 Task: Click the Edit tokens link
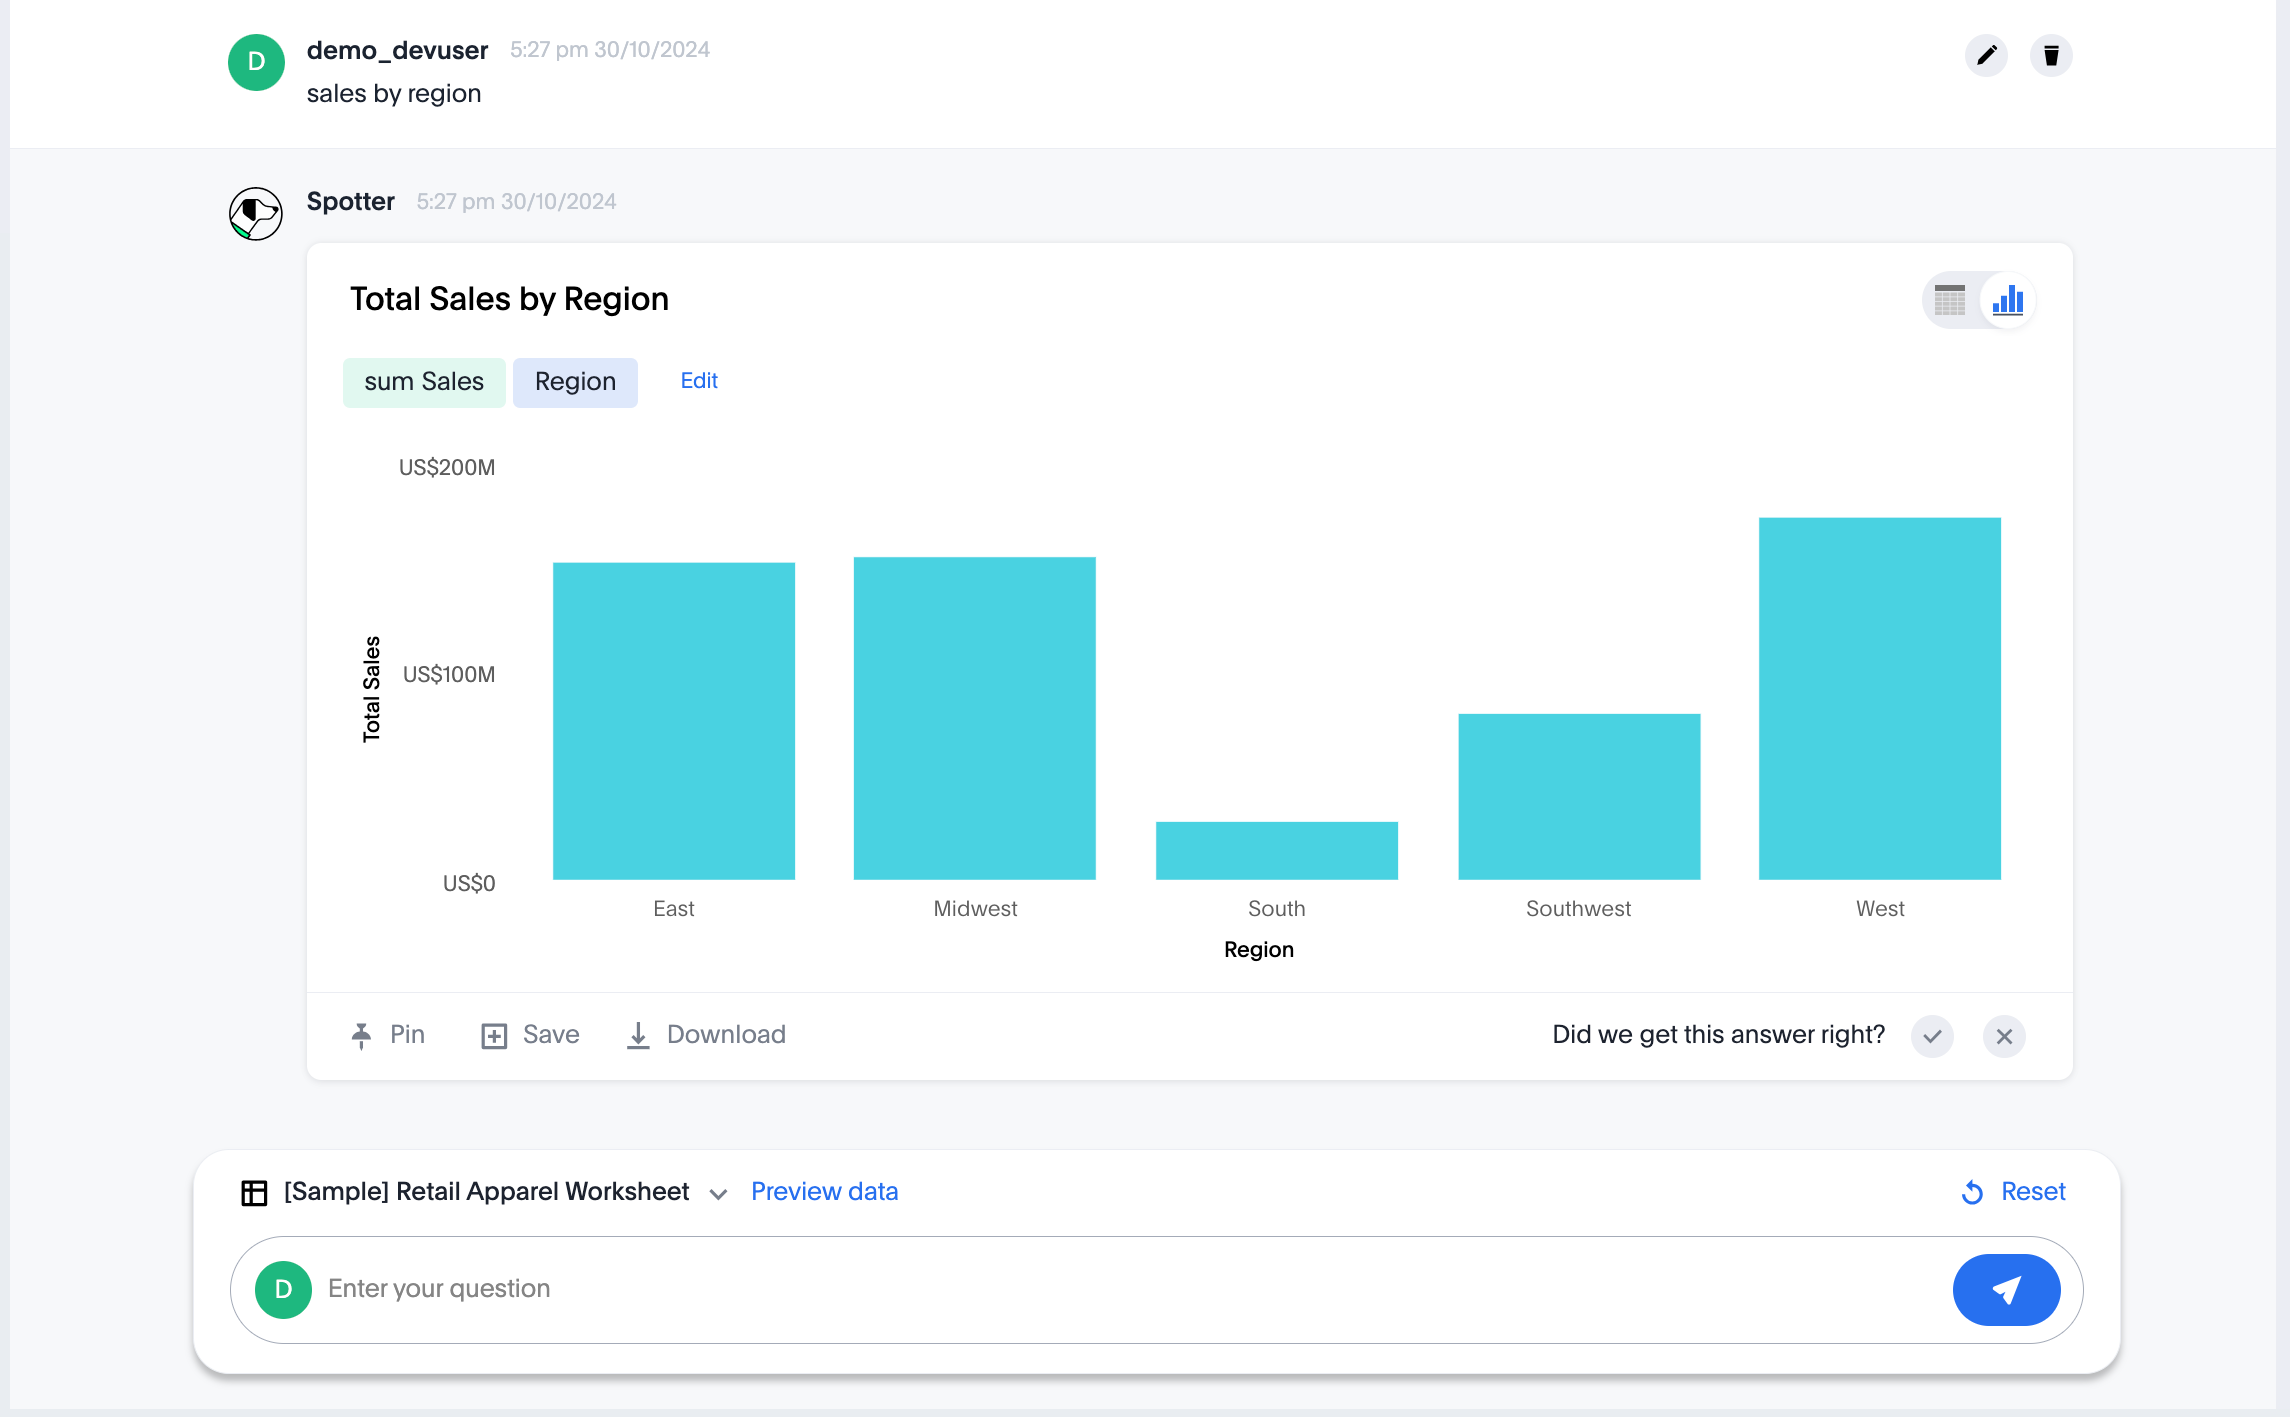[698, 381]
